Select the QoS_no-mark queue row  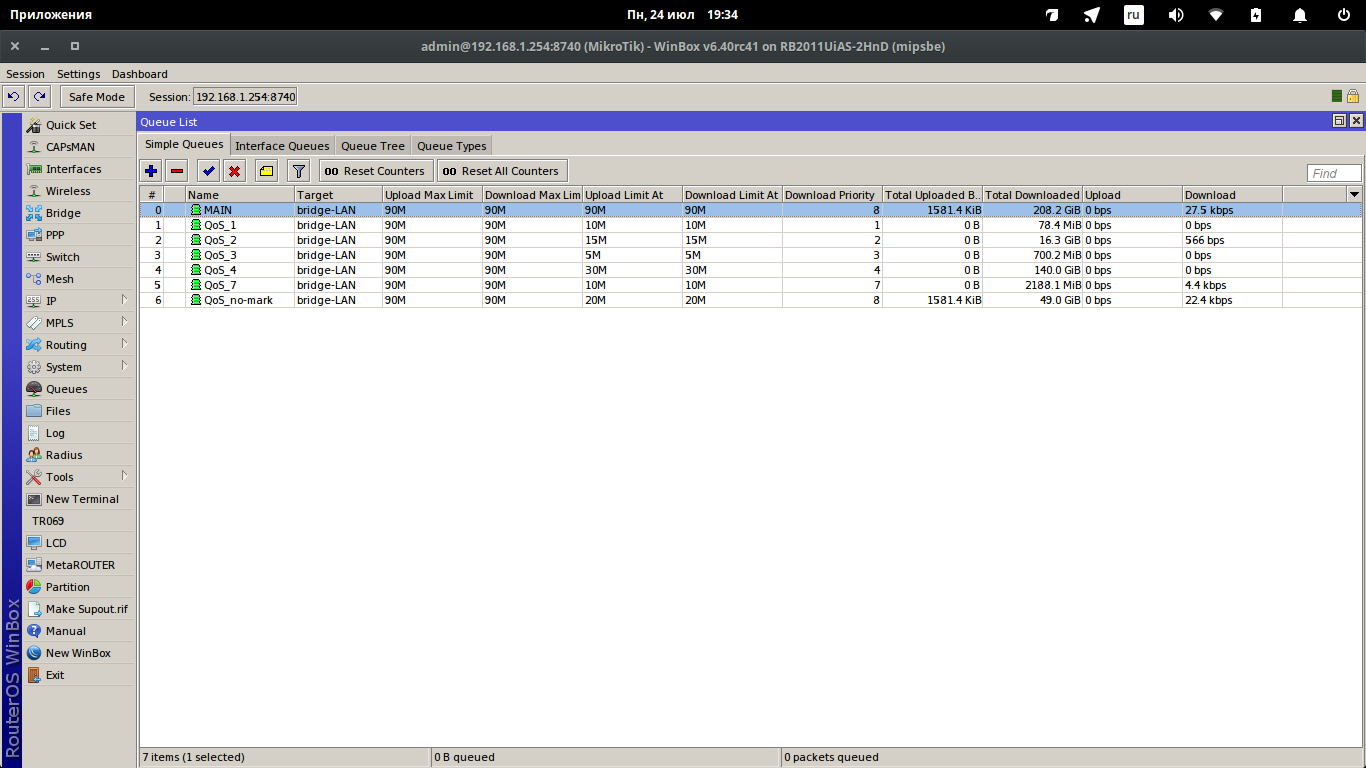pyautogui.click(x=750, y=300)
